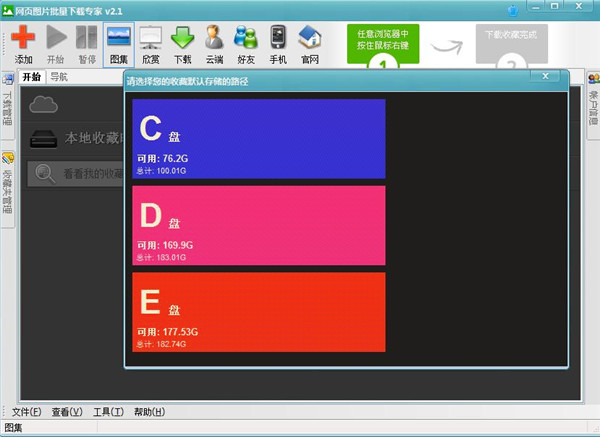Image resolution: width=600 pixels, height=437 pixels.
Task: Click the magnifier icon beside 看看我的收藏
Action: pyautogui.click(x=45, y=174)
